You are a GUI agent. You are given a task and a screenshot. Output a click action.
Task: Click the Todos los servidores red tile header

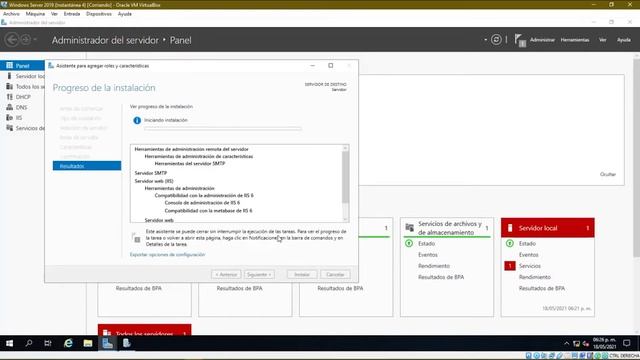pyautogui.click(x=144, y=330)
